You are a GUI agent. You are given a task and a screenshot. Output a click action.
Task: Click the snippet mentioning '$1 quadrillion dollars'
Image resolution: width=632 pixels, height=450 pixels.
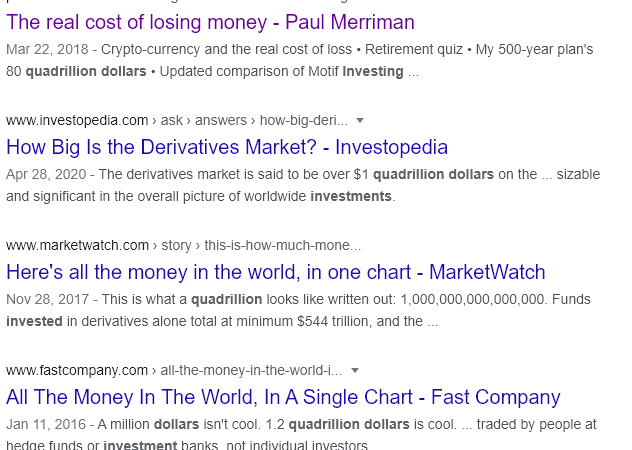pyautogui.click(x=303, y=185)
